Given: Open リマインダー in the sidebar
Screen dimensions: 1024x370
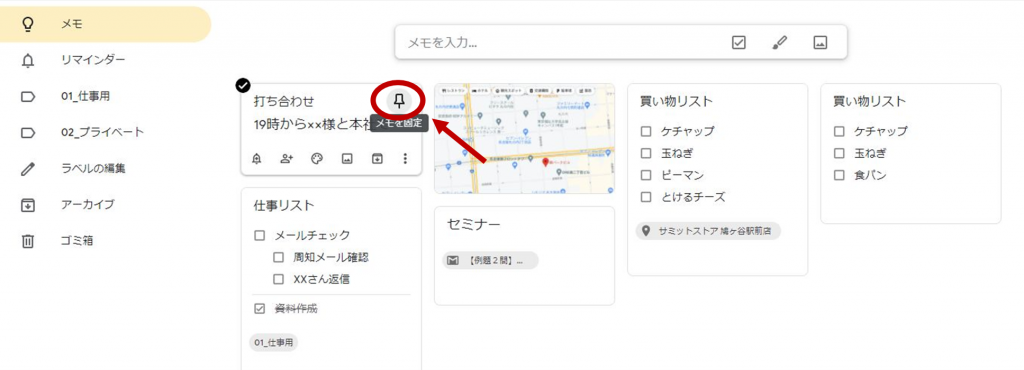Looking at the screenshot, I should [x=105, y=61].
